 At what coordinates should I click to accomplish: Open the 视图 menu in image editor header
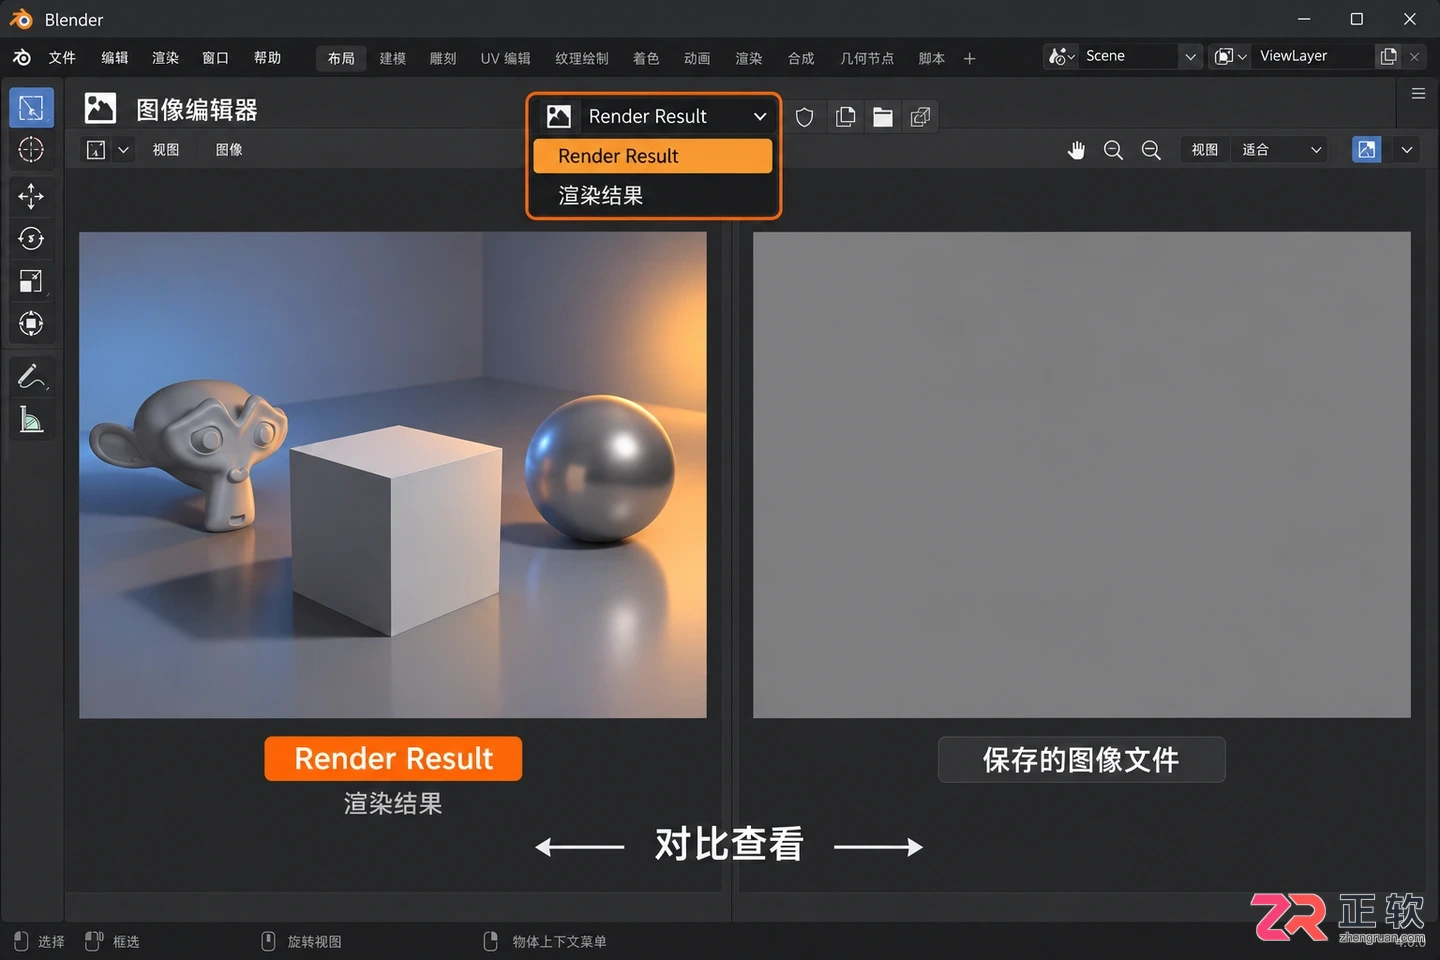(166, 150)
